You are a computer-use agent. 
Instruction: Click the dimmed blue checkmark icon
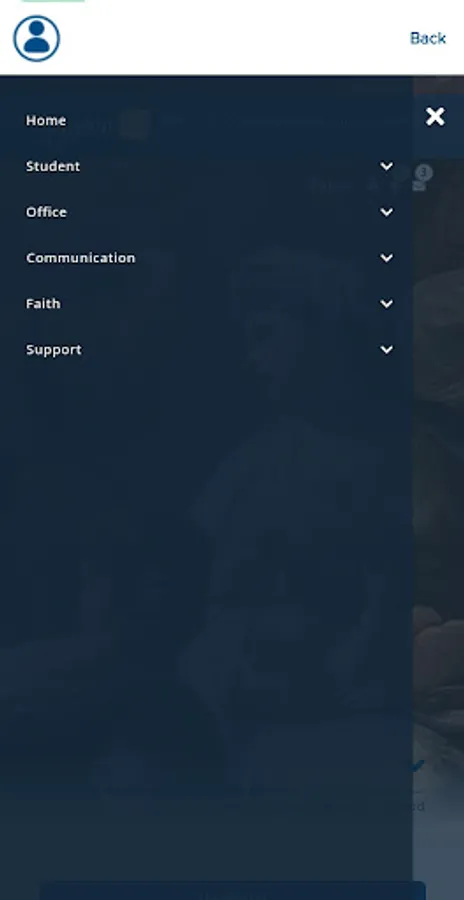(x=417, y=765)
